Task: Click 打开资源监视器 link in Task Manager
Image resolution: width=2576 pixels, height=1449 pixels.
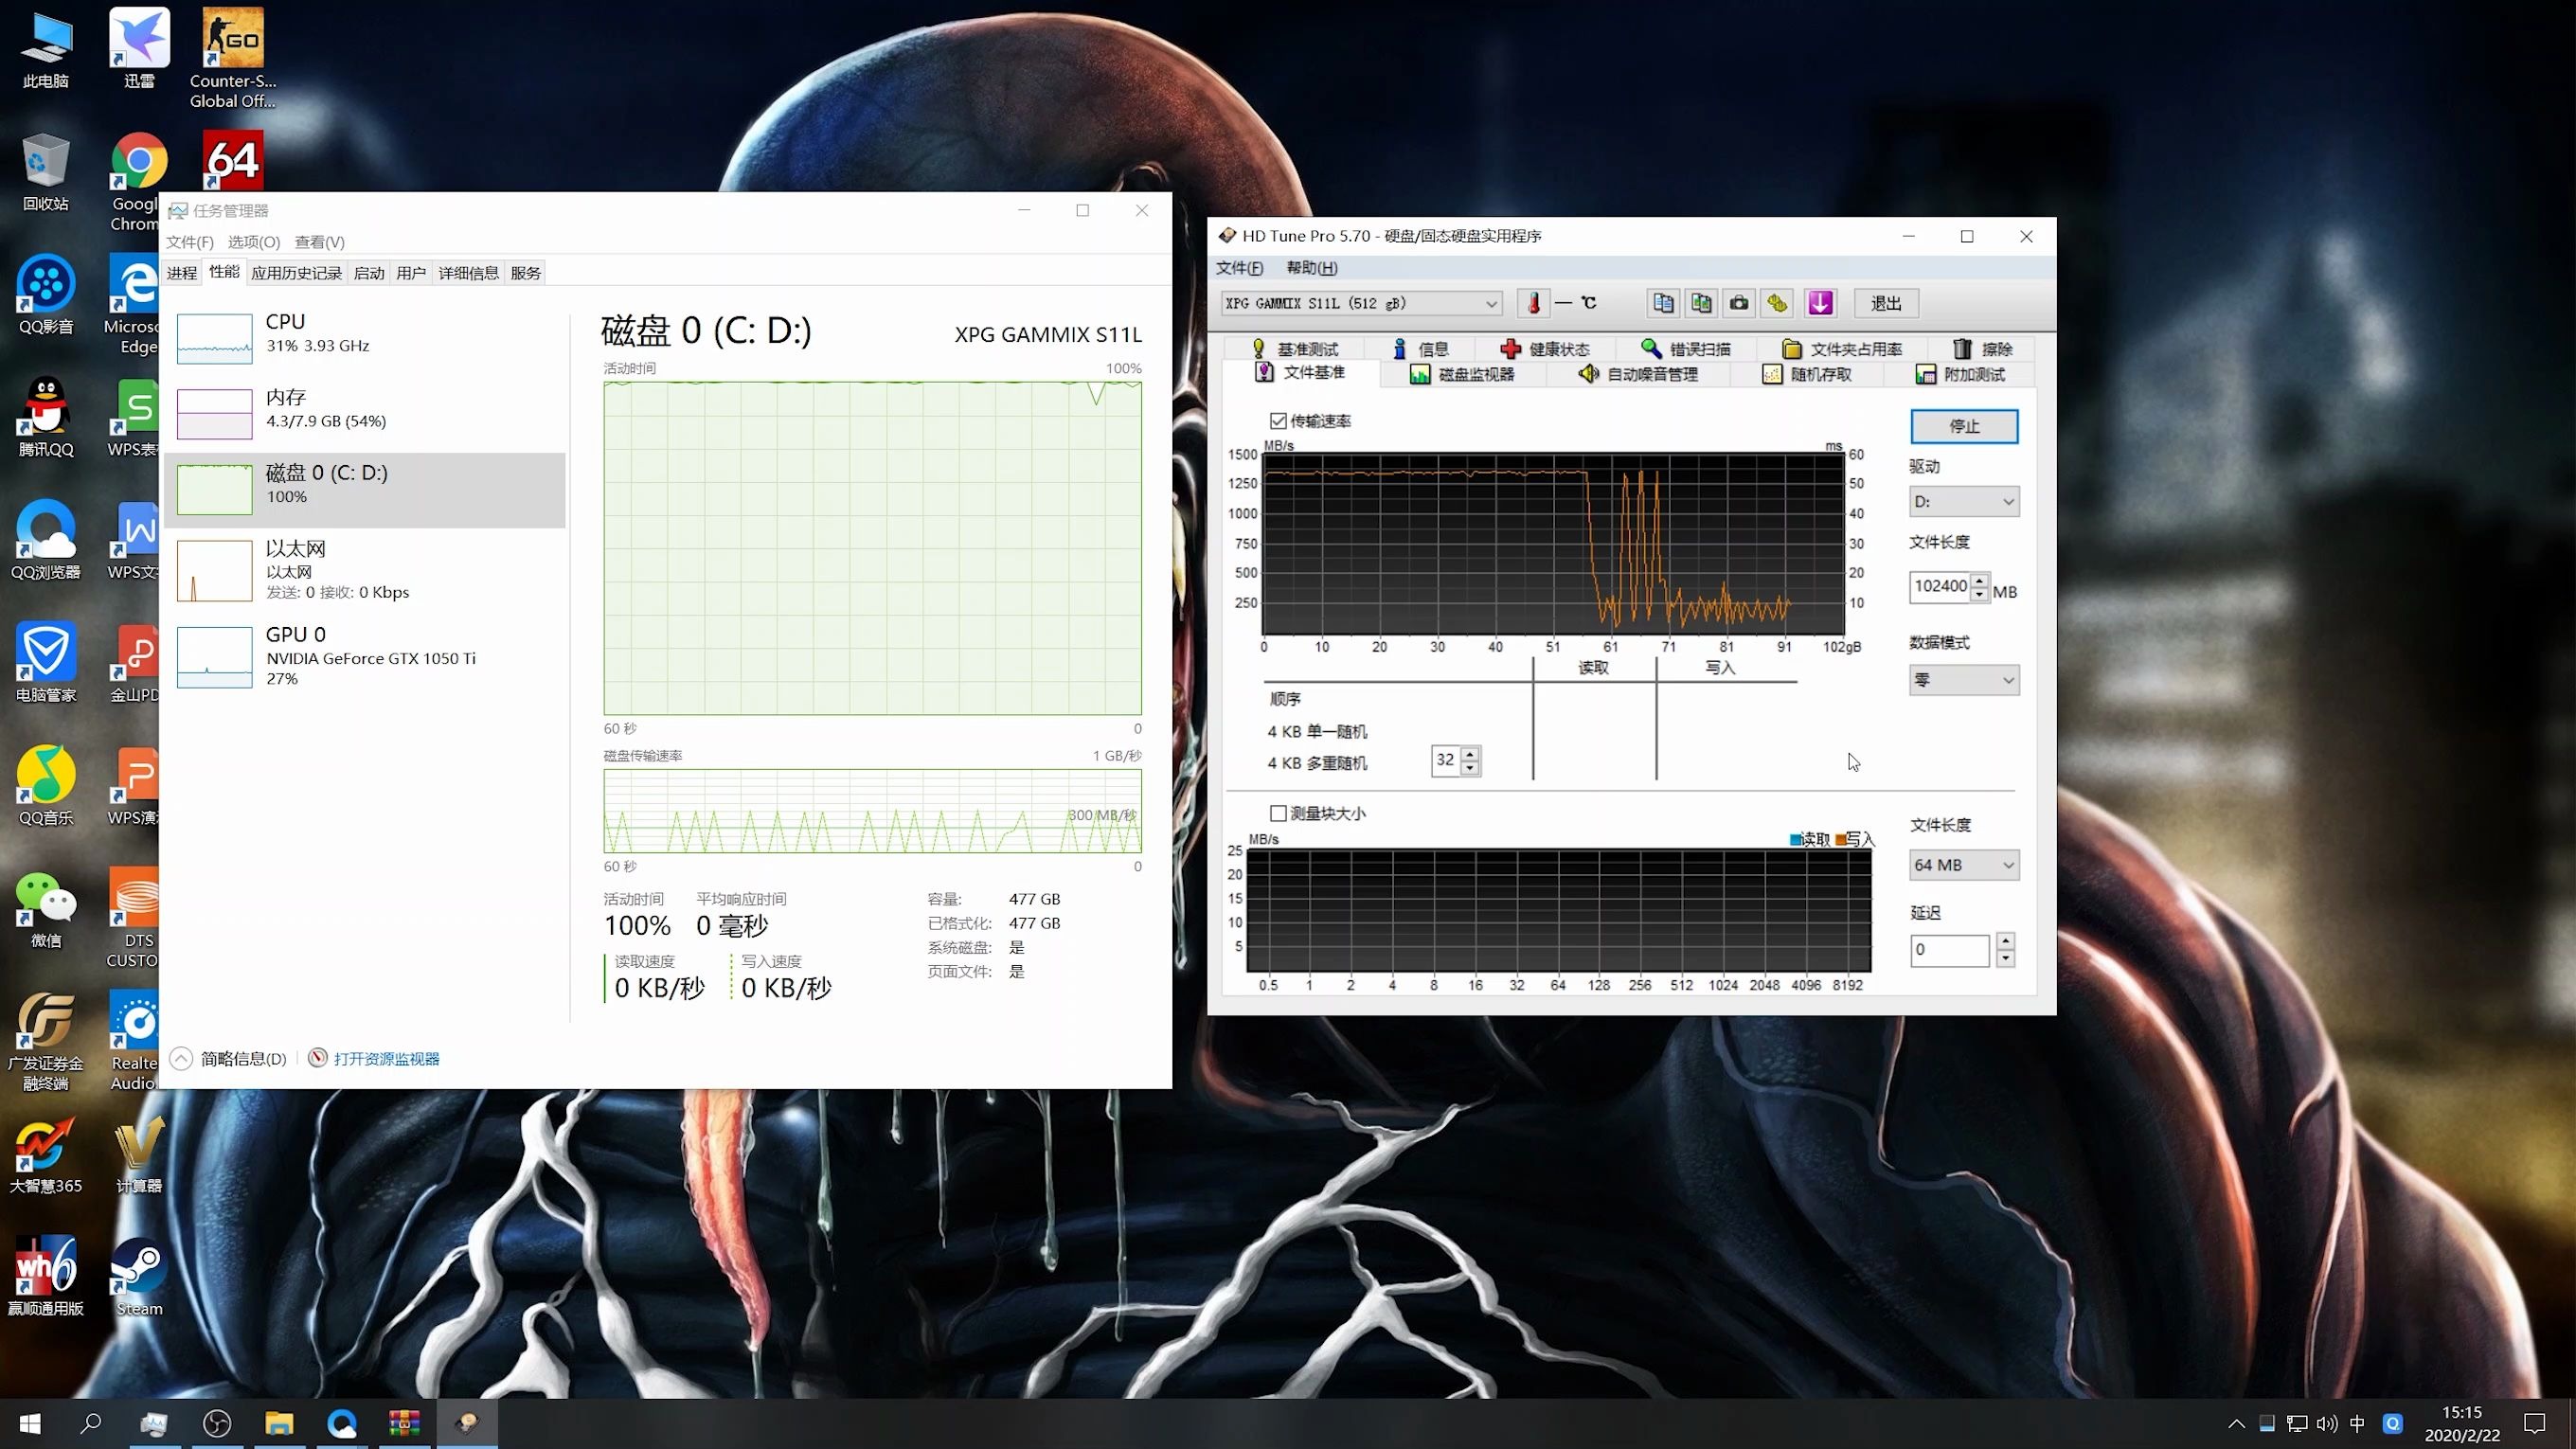Action: pos(387,1058)
